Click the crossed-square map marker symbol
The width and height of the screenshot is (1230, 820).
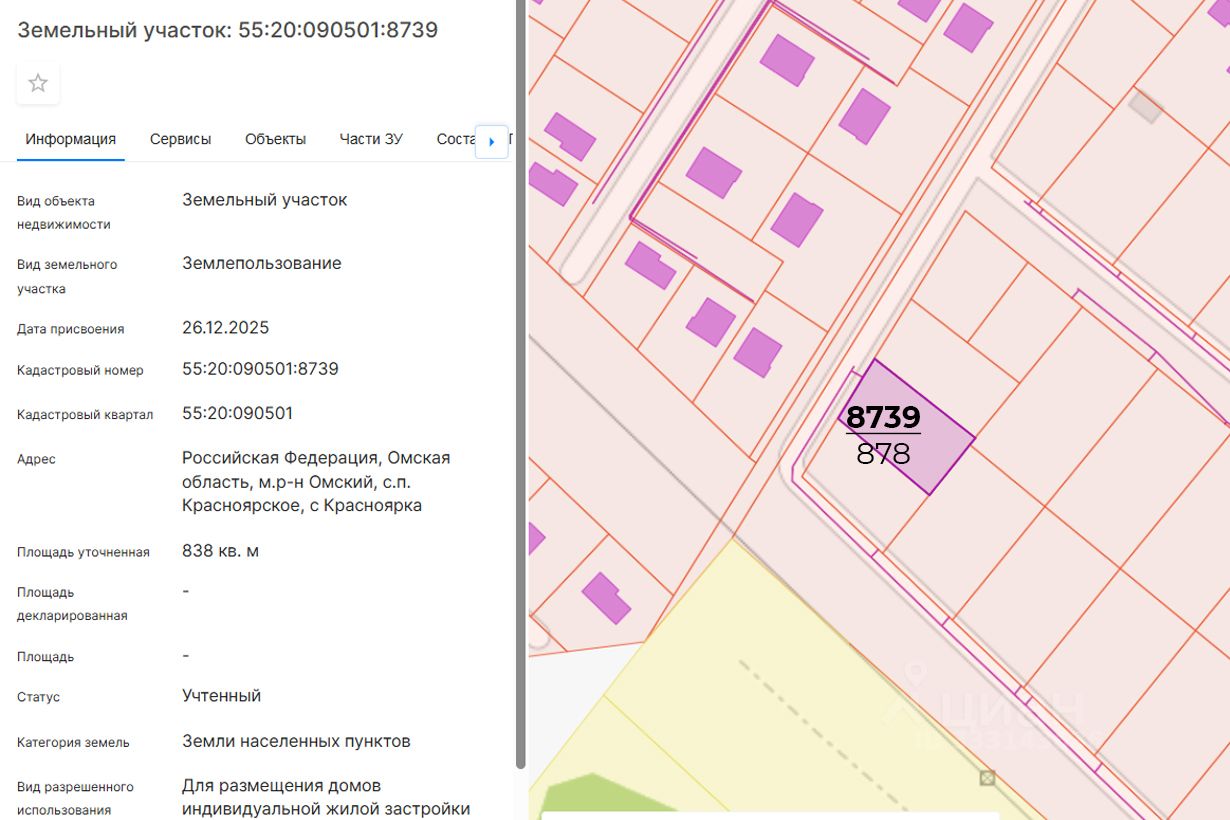click(987, 778)
